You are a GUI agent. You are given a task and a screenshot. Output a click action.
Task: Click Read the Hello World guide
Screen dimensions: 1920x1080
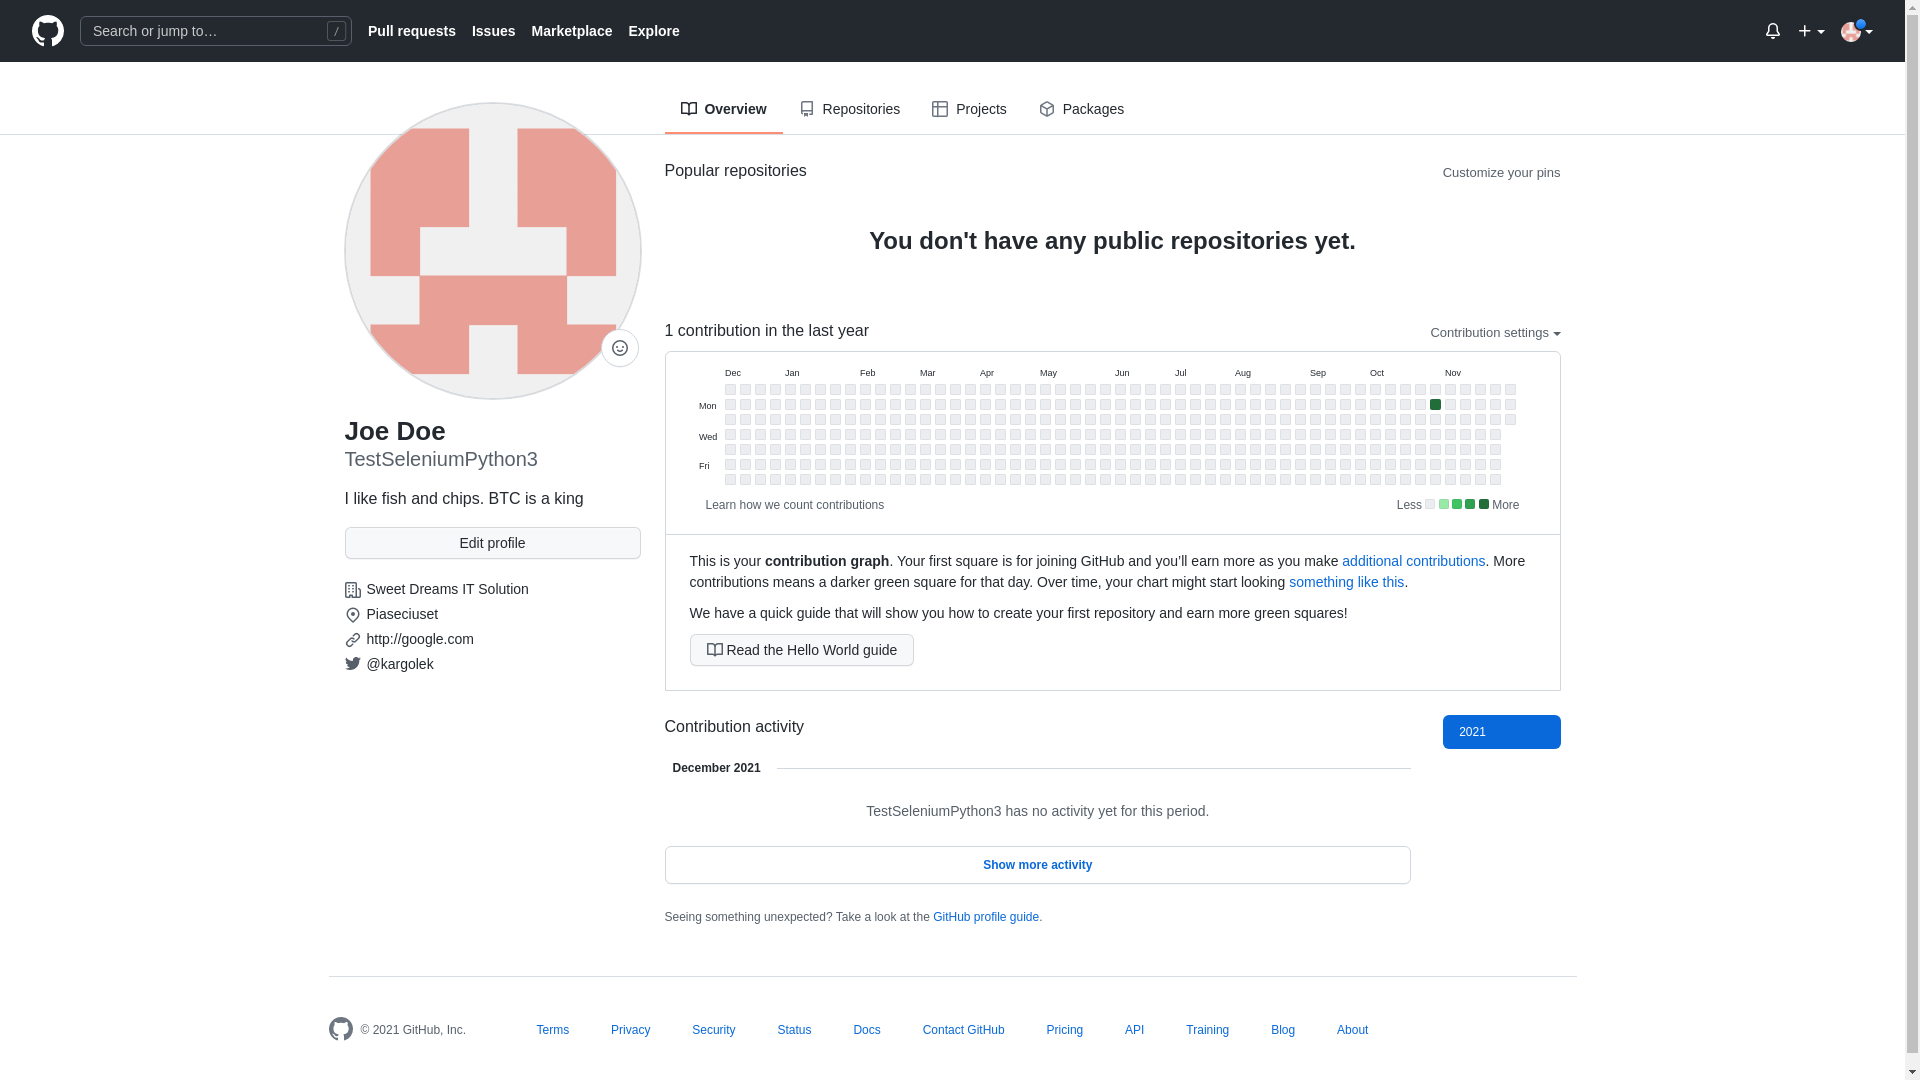pos(802,650)
